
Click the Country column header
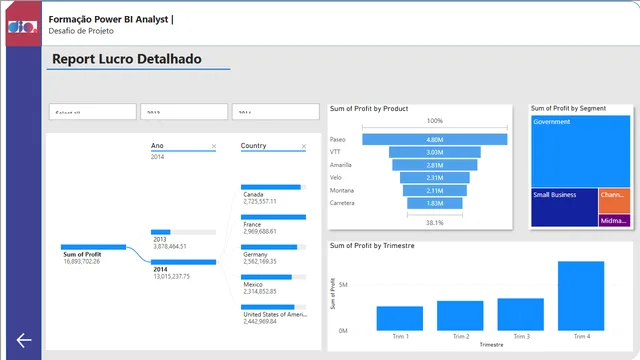click(253, 146)
